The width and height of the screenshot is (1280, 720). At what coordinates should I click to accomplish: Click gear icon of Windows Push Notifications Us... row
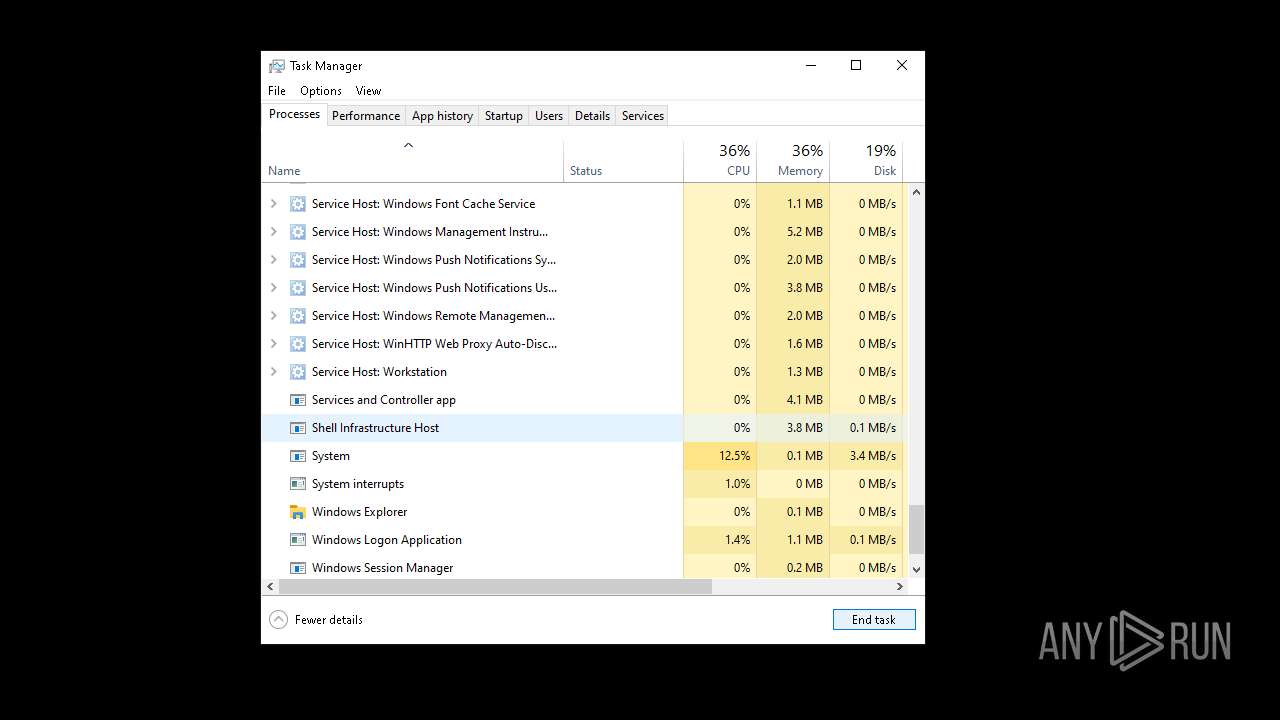pyautogui.click(x=297, y=288)
